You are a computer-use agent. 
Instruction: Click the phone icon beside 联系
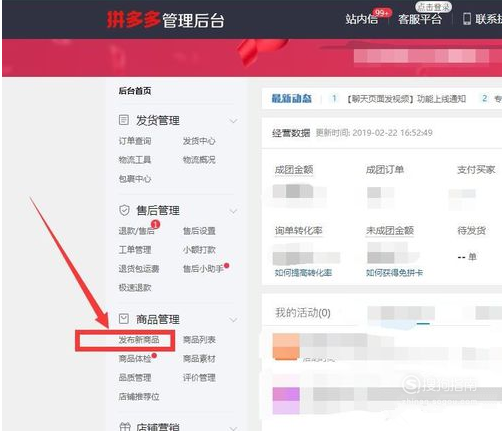click(x=467, y=19)
